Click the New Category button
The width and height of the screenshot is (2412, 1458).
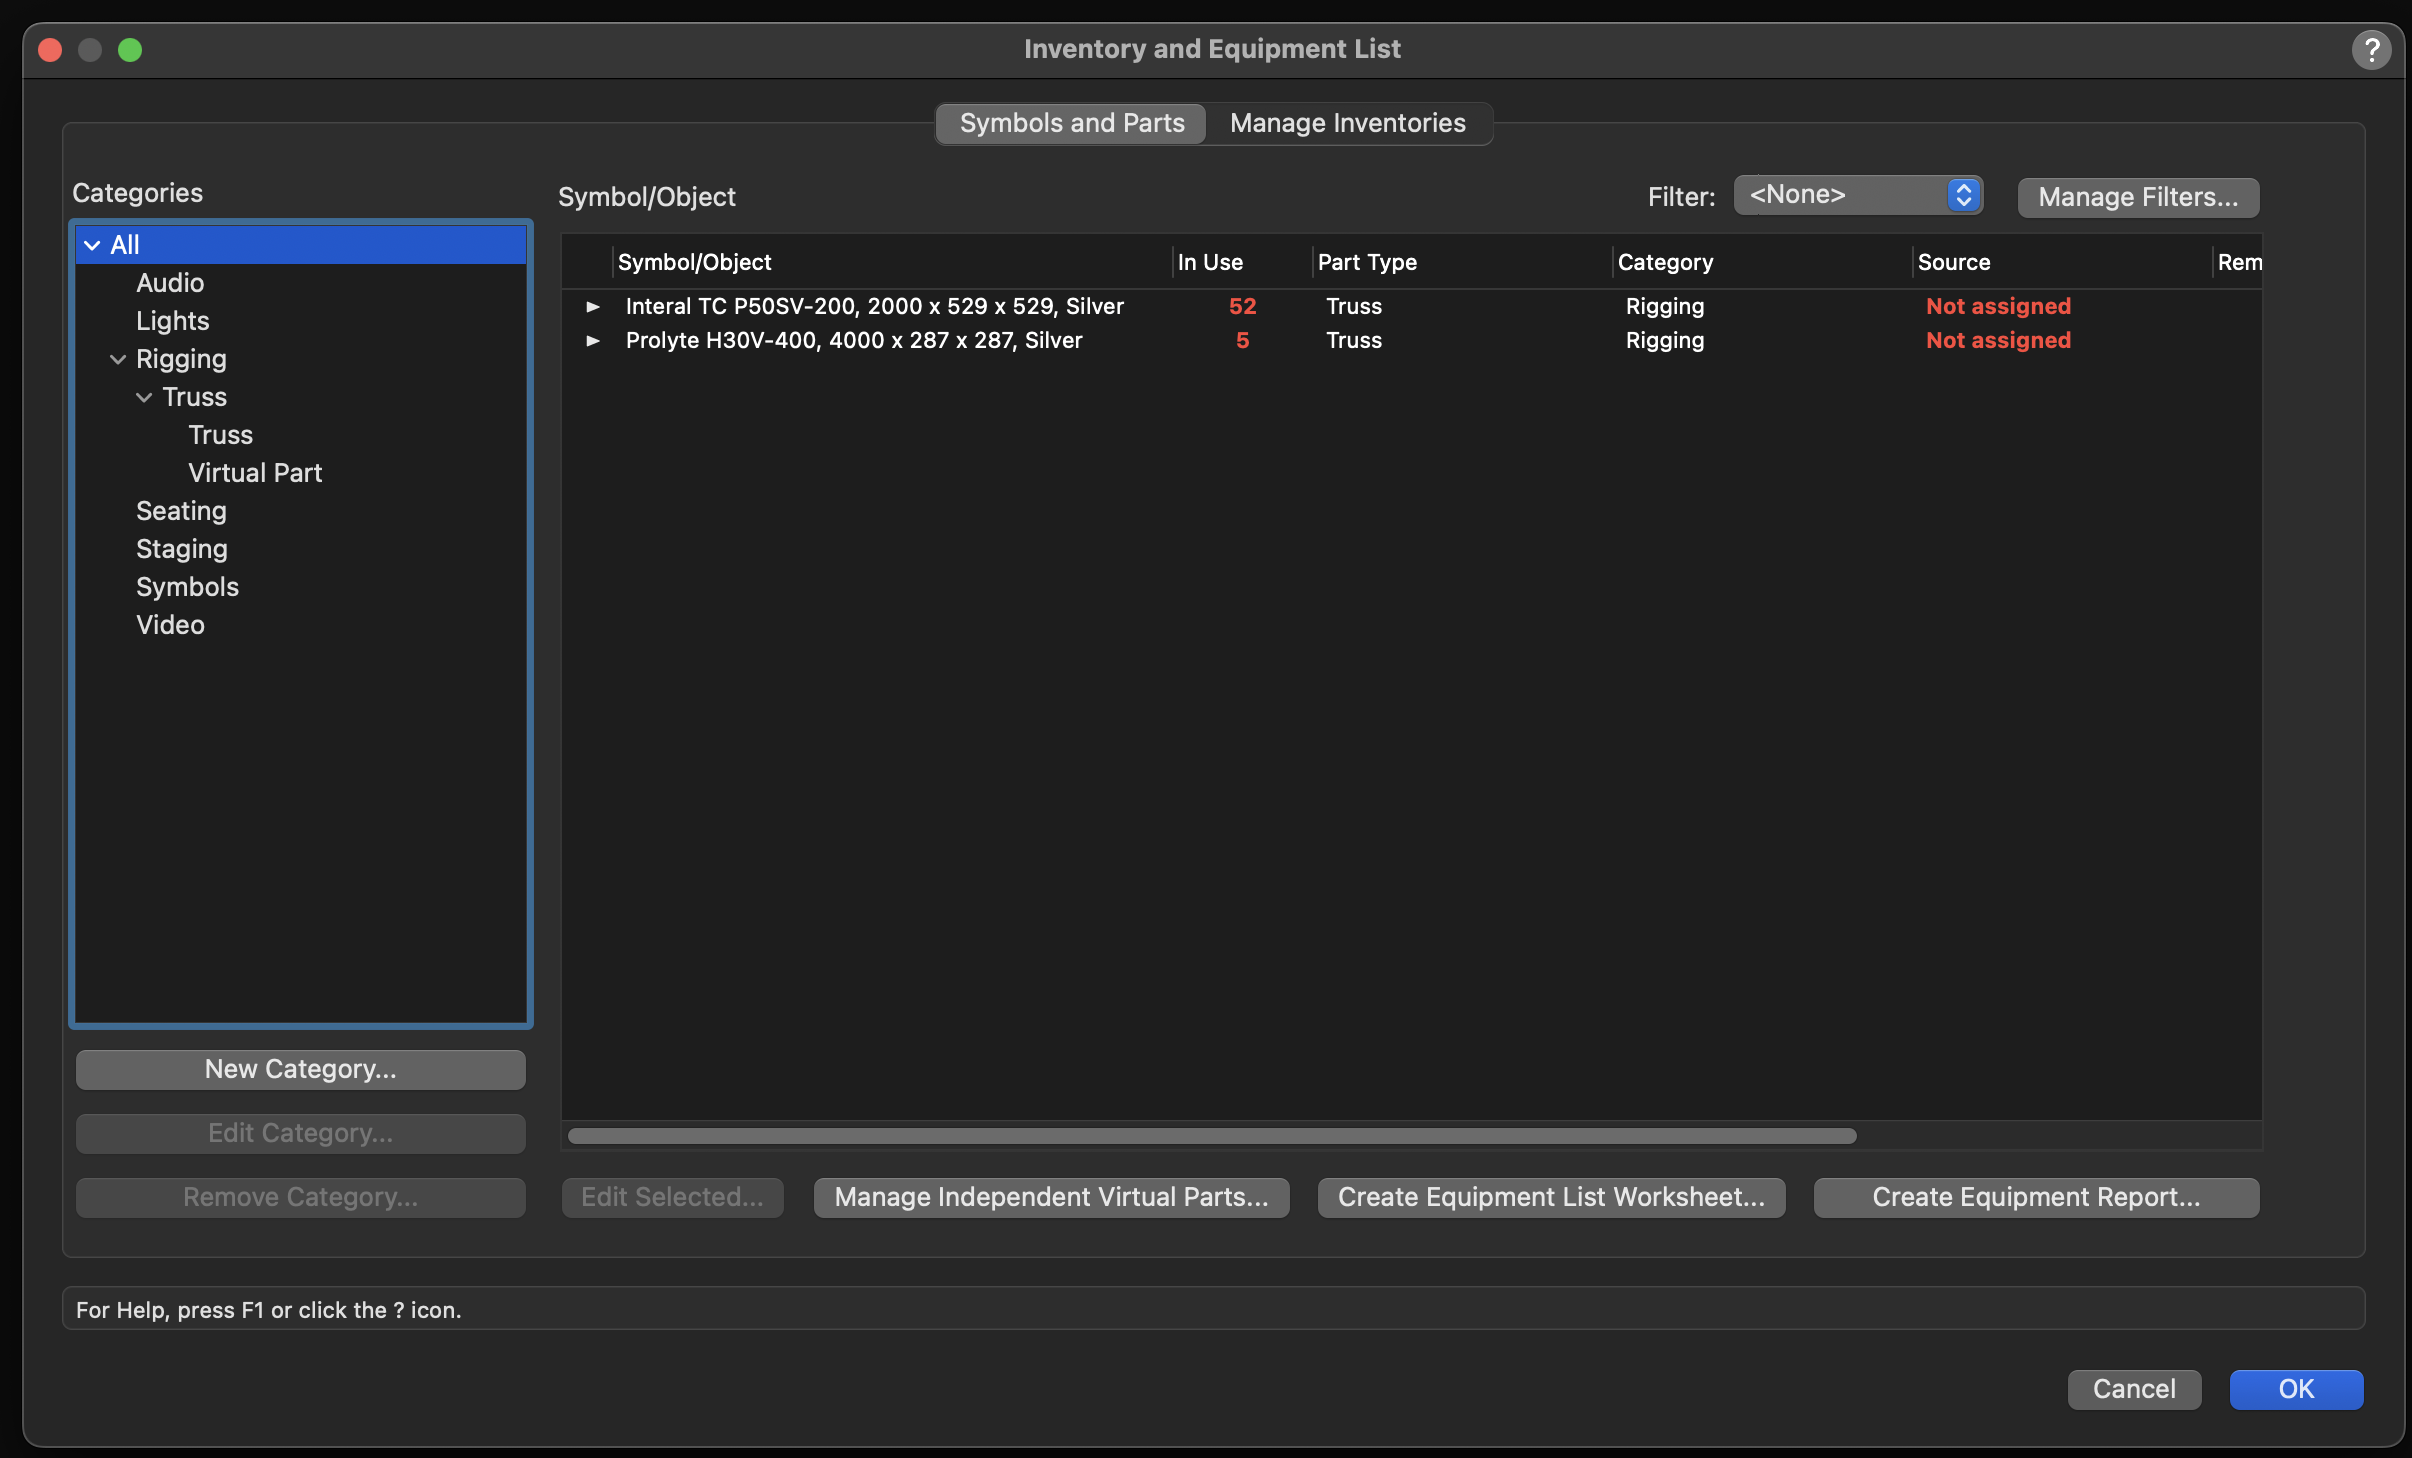coord(300,1069)
